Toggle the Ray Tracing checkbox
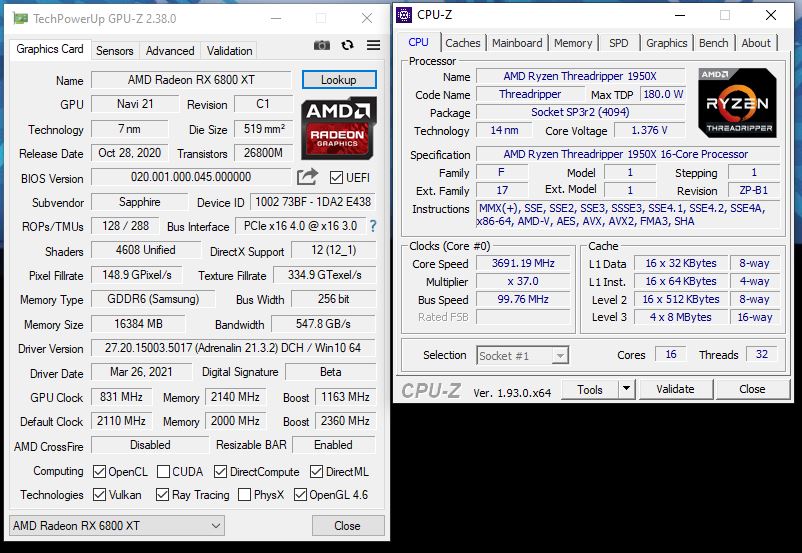 pyautogui.click(x=162, y=495)
